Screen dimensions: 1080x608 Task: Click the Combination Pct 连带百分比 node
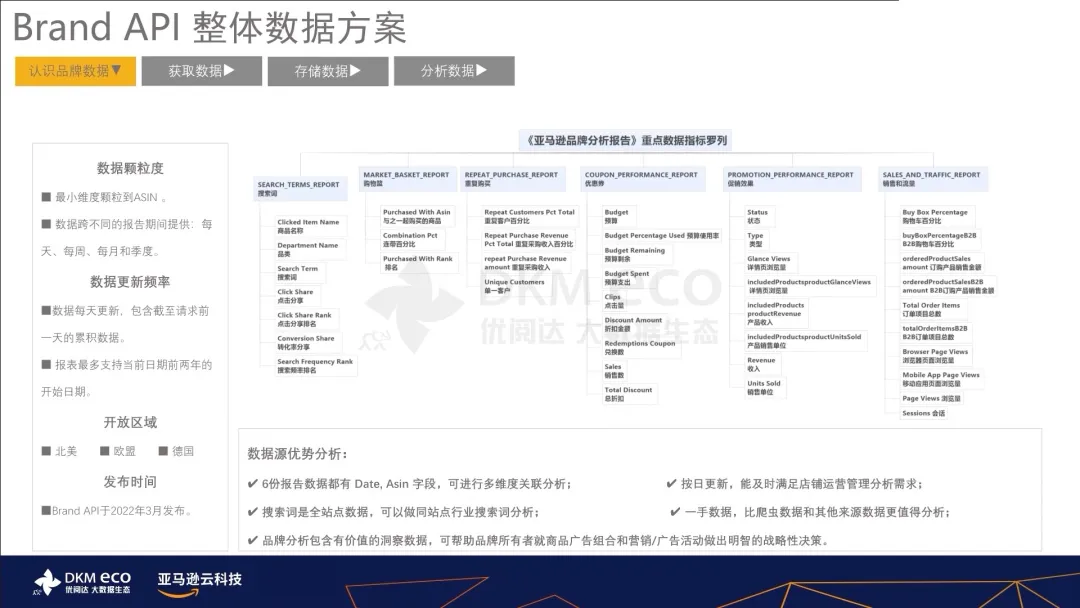(x=411, y=240)
